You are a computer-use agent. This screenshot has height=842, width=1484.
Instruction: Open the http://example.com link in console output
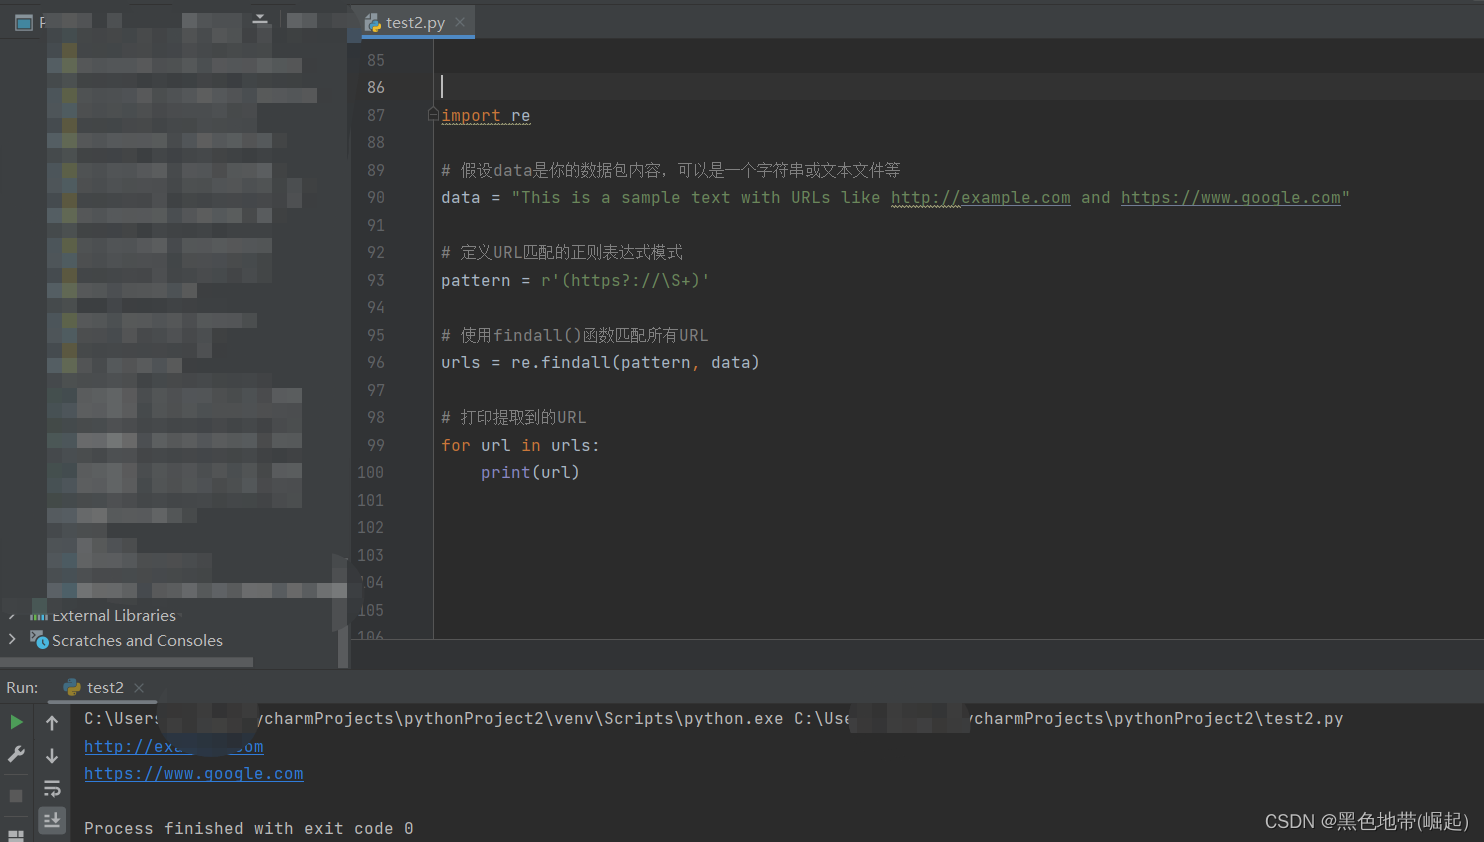coord(174,746)
